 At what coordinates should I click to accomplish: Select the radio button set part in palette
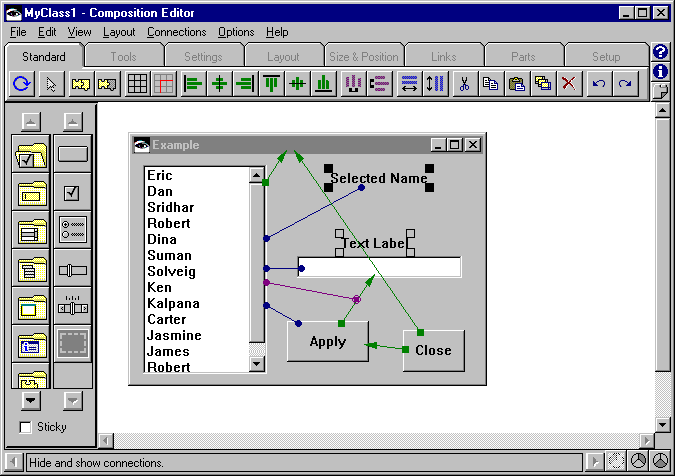pos(73,229)
